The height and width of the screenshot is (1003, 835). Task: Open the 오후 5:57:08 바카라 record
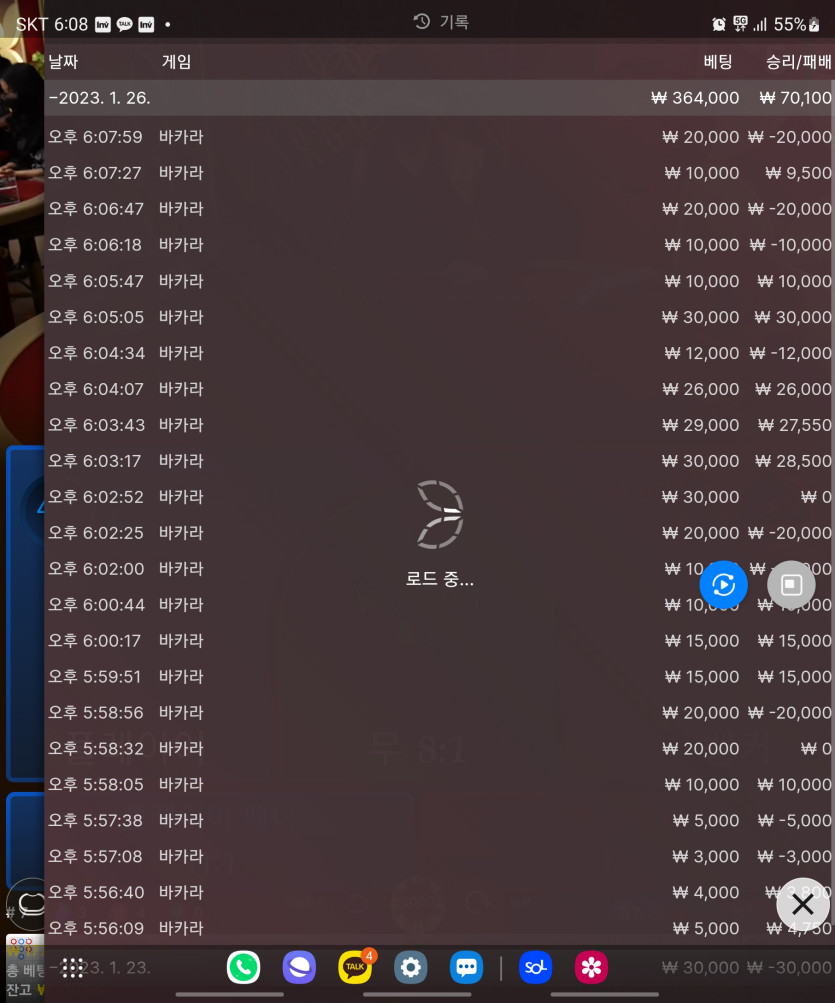(x=439, y=856)
